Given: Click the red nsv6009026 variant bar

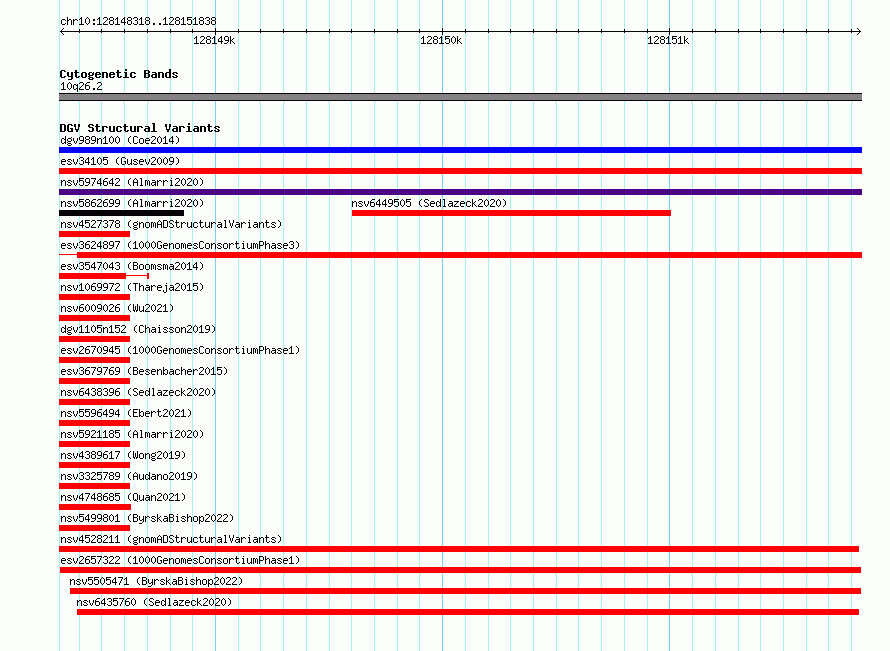Looking at the screenshot, I should [x=94, y=318].
